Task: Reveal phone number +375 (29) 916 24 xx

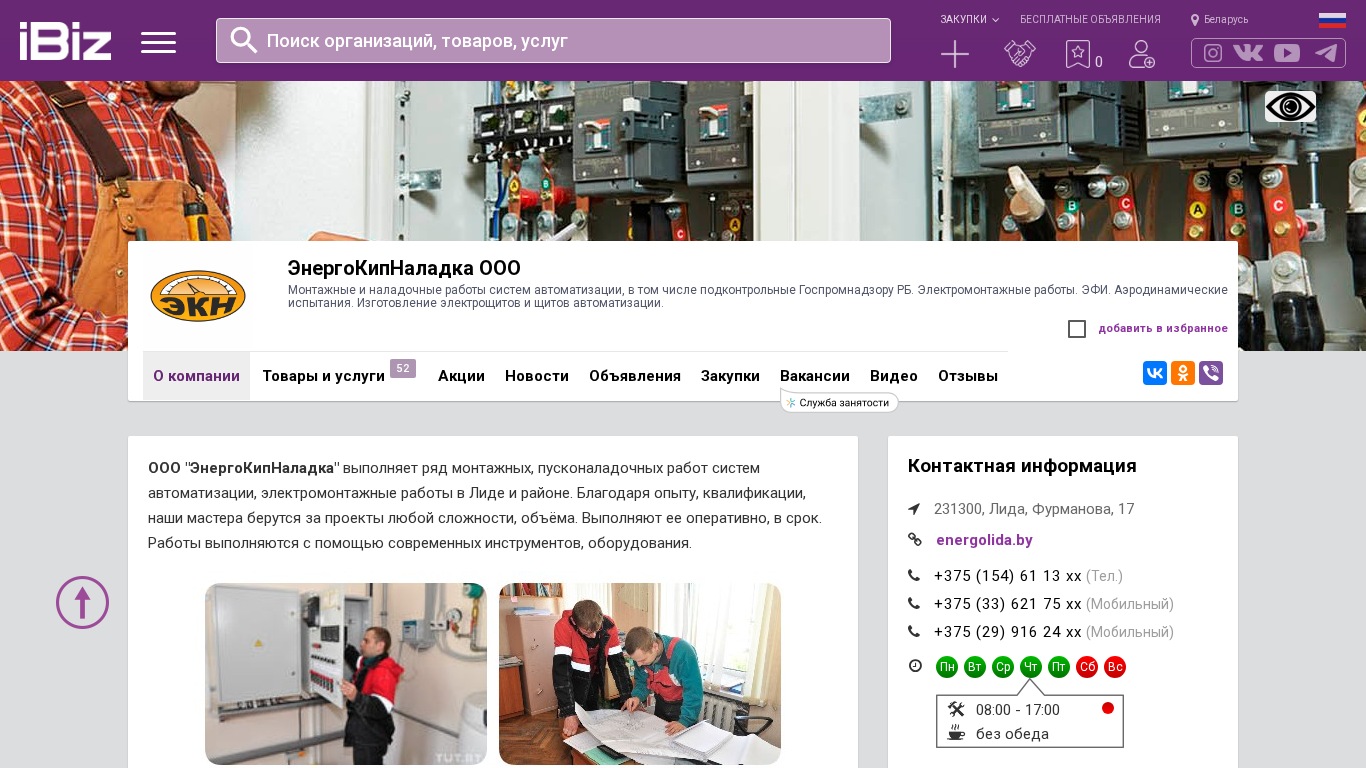Action: pyautogui.click(x=1008, y=632)
